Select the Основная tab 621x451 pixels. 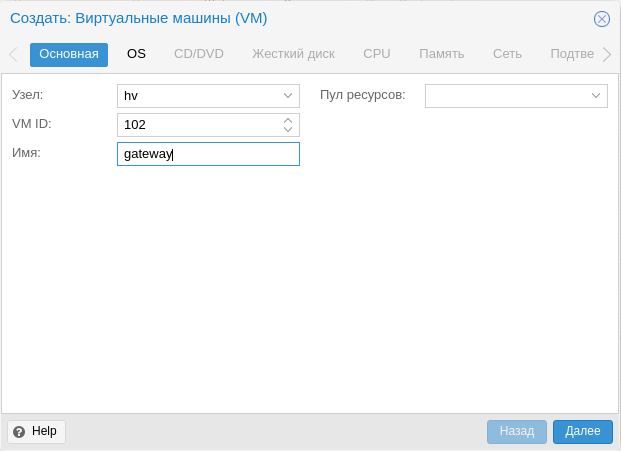tap(69, 54)
